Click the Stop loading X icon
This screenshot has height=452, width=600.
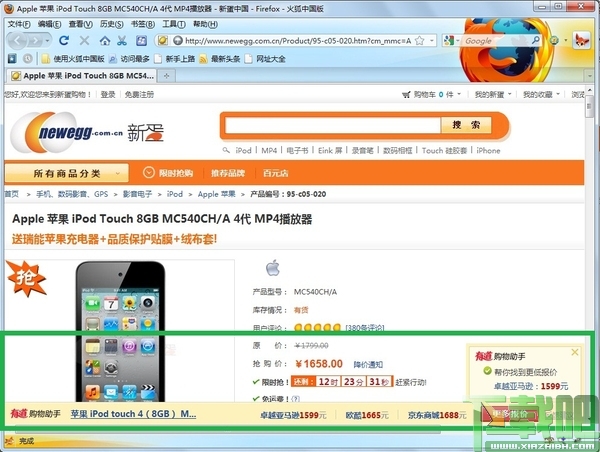click(85, 40)
